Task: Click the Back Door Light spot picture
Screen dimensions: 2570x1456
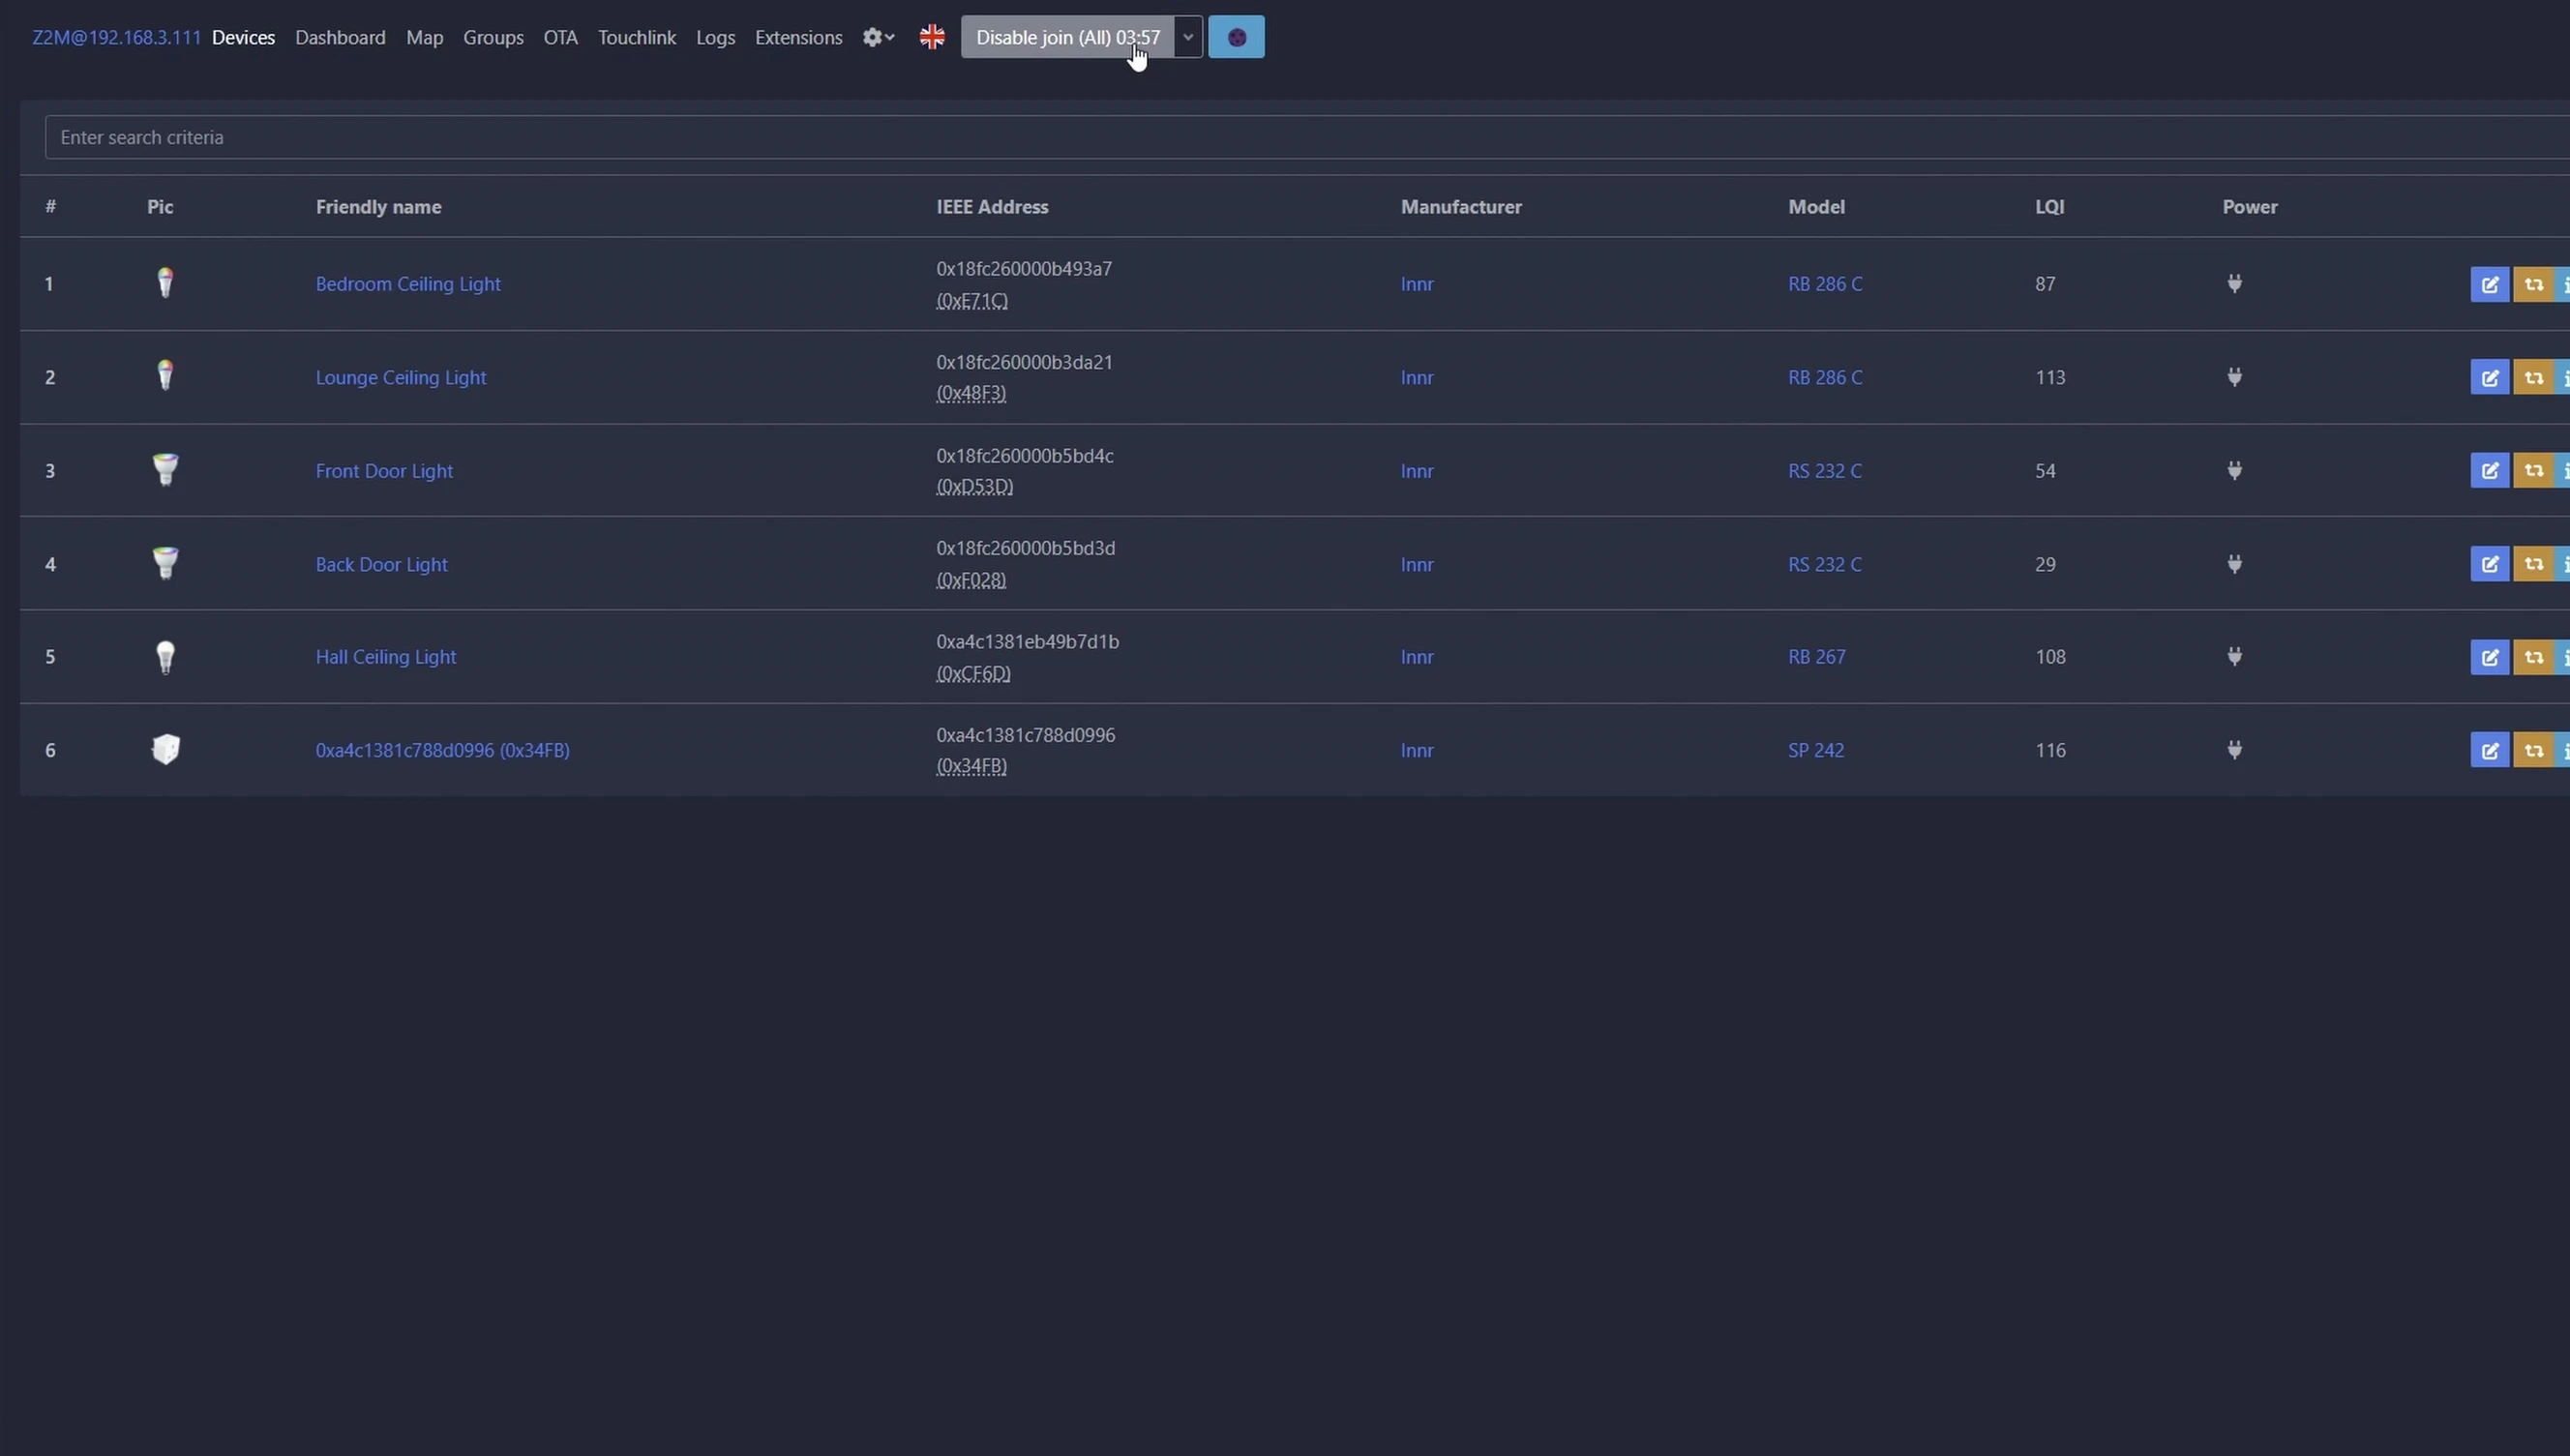Action: point(165,563)
